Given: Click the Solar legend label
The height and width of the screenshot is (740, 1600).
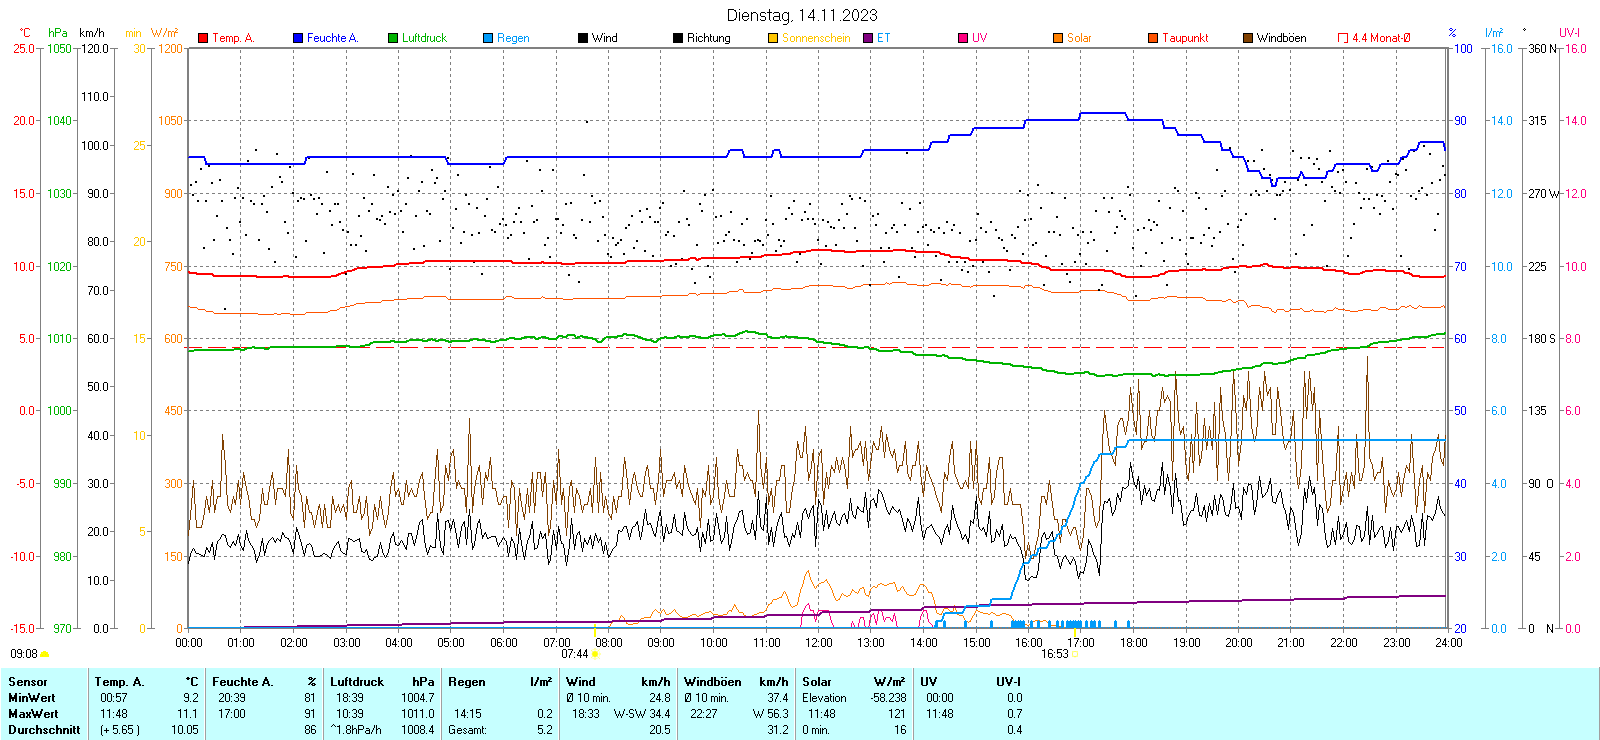Looking at the screenshot, I should pyautogui.click(x=1079, y=38).
